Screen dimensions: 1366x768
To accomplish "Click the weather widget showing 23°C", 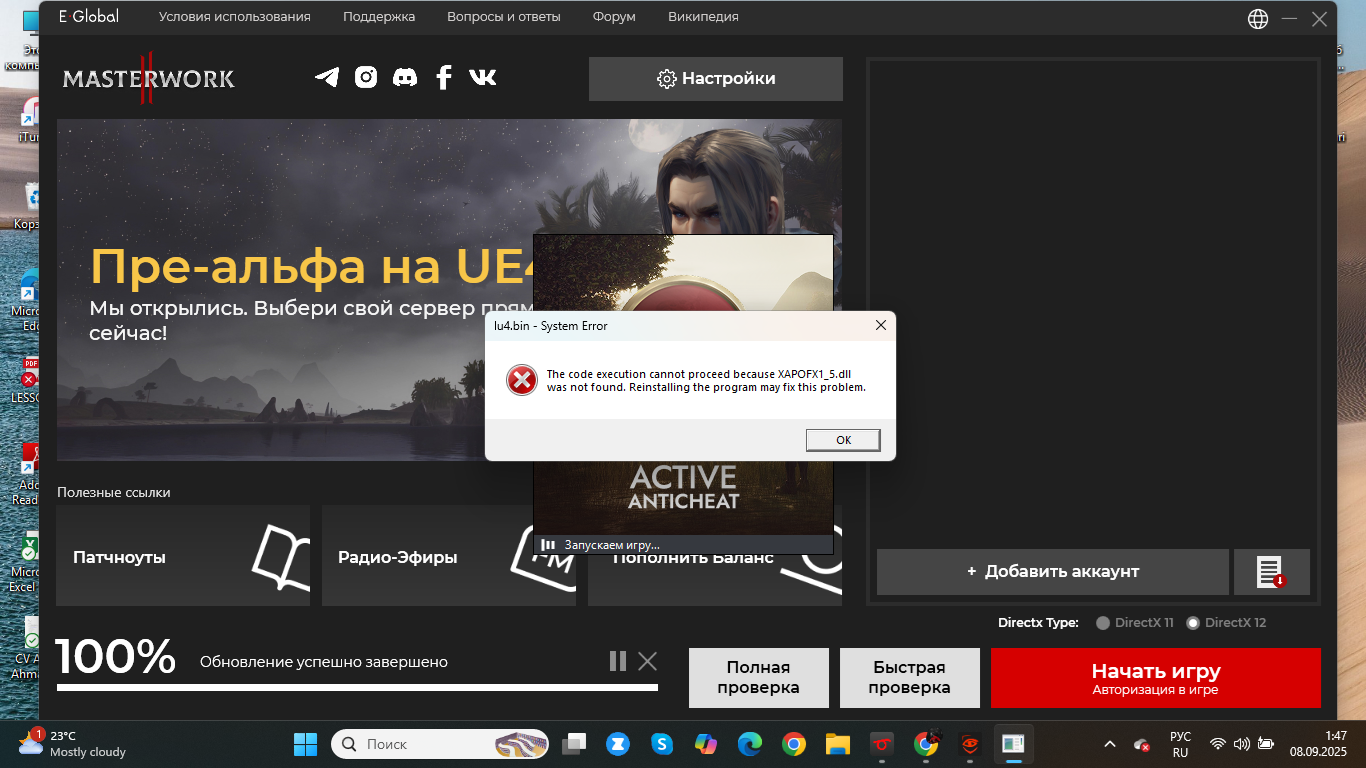I will pos(72,743).
